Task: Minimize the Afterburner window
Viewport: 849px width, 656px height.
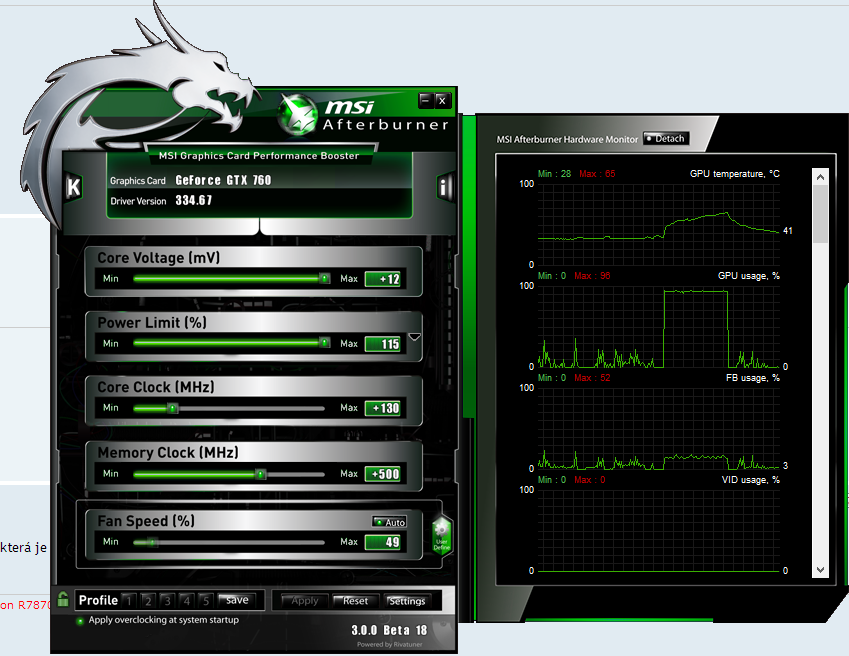Action: click(x=425, y=100)
